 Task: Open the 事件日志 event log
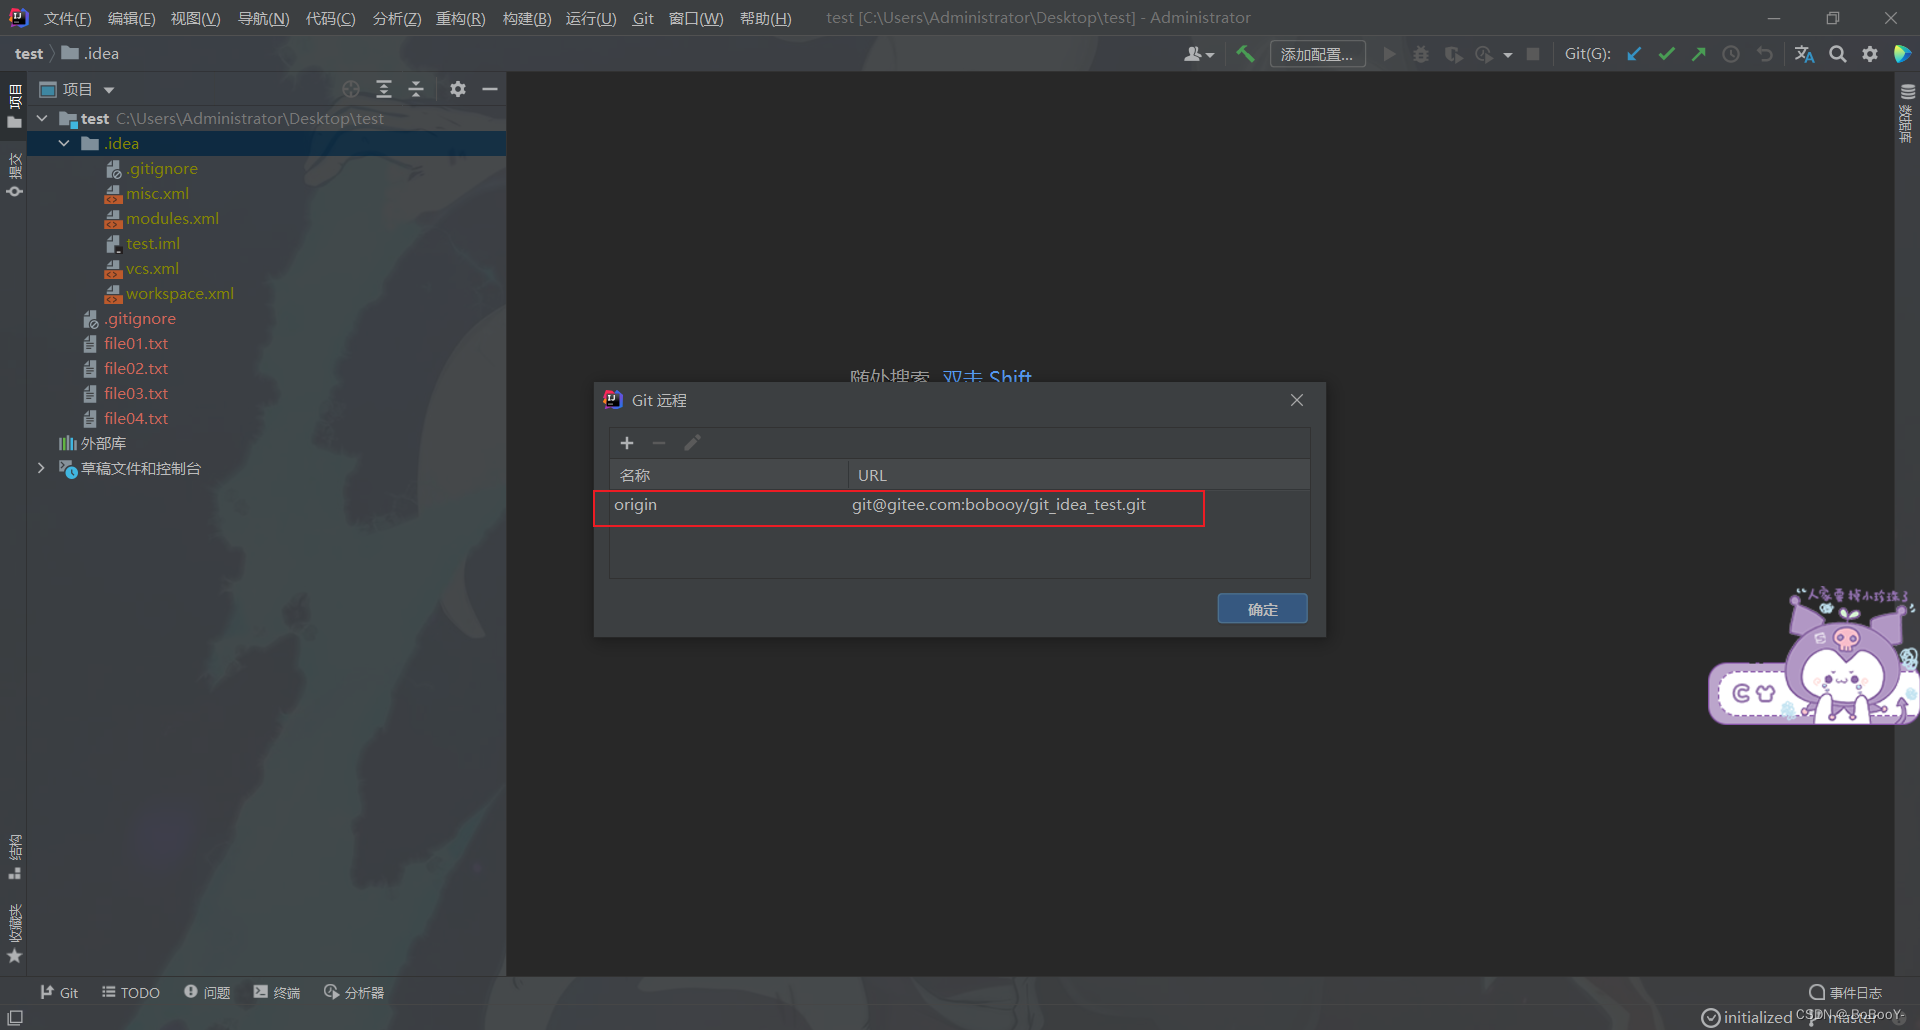tap(1846, 992)
